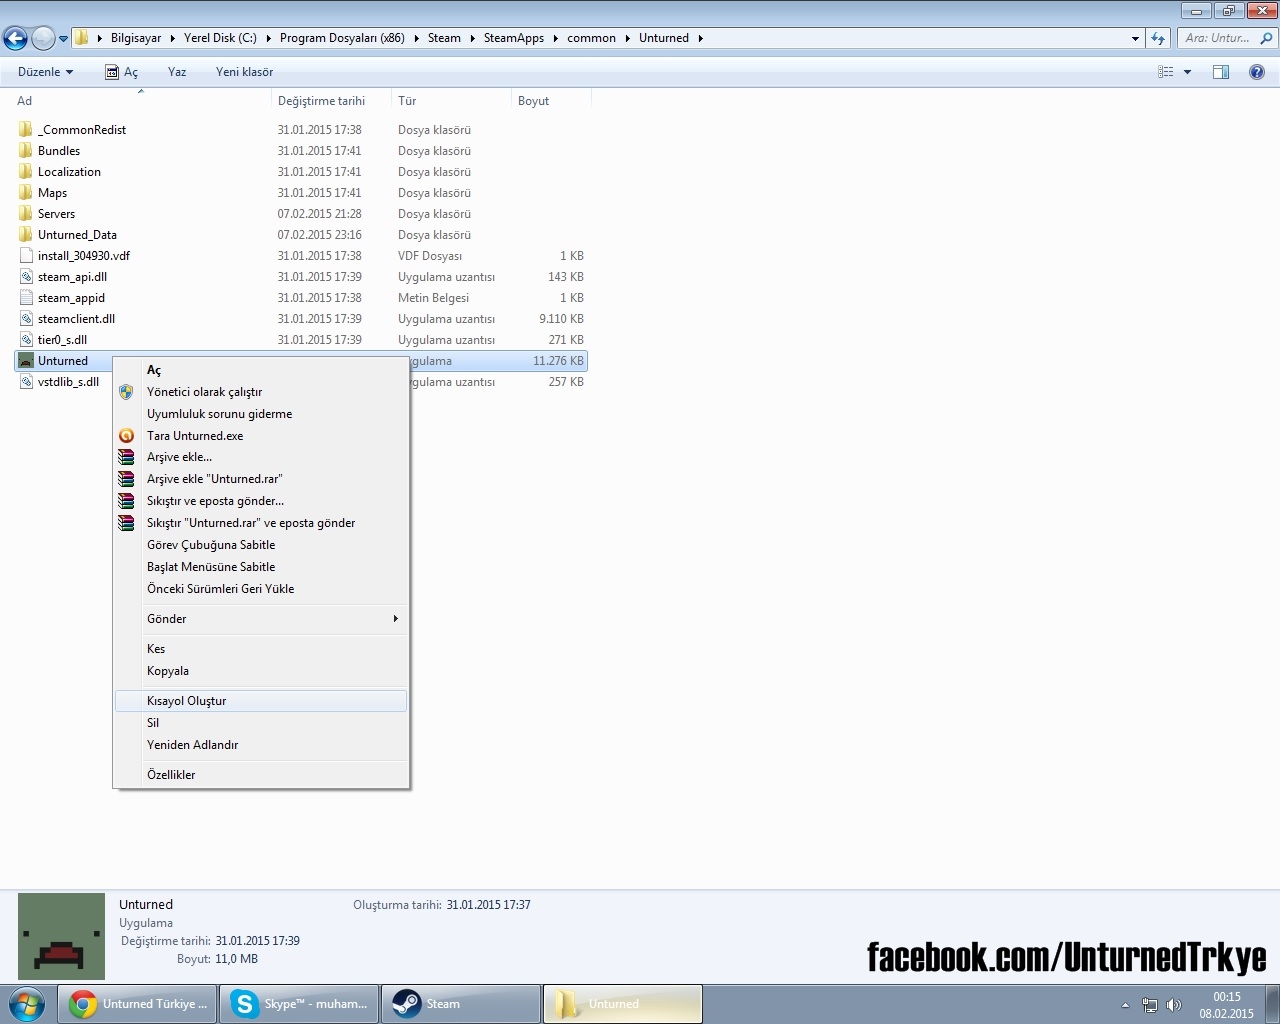
Task: Switch to Steam in the taskbar
Action: [460, 1004]
